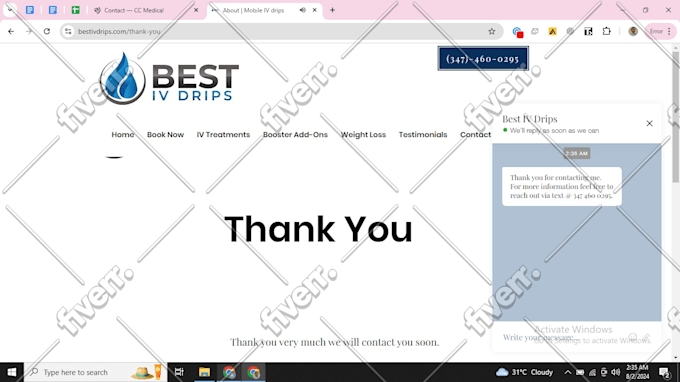
Task: Call the (347)-460-0295 phone button
Action: click(483, 59)
